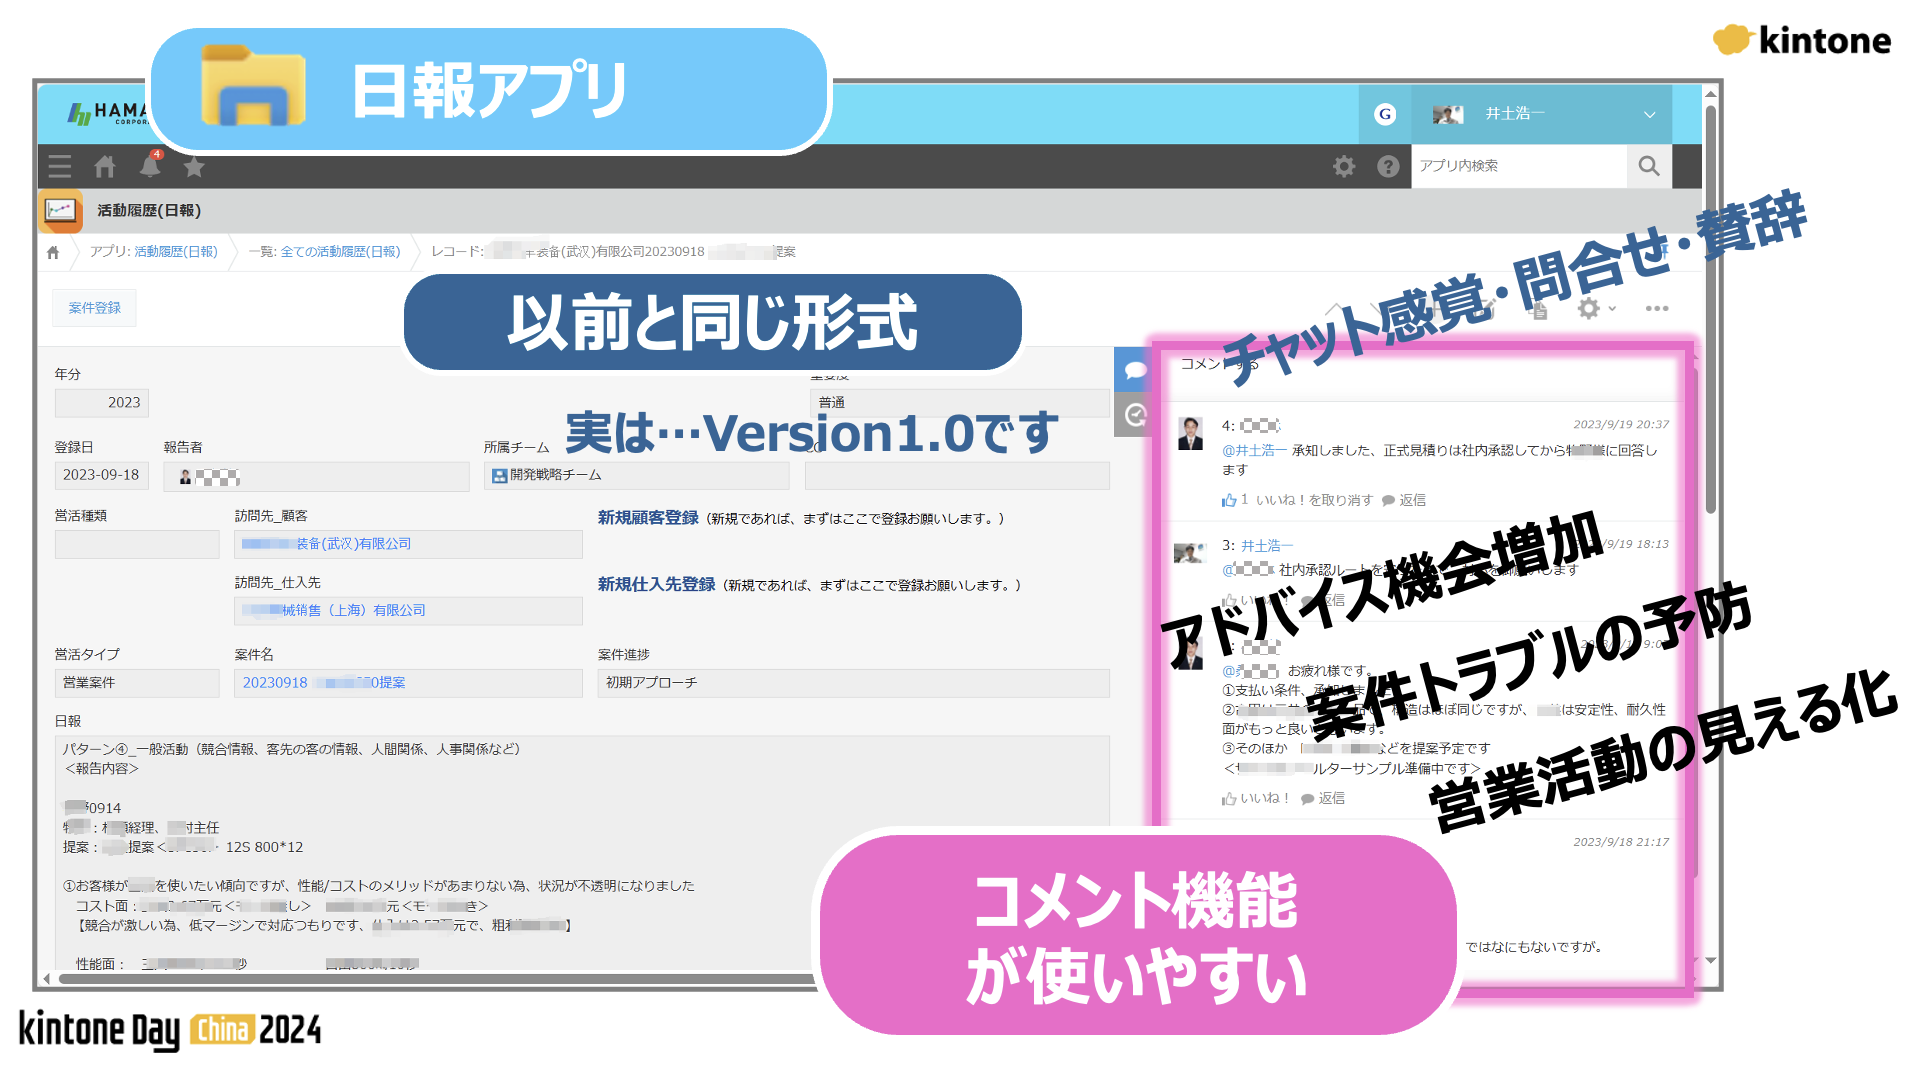Open the three-dots more options menu
The height and width of the screenshot is (1078, 1916).
click(1657, 308)
